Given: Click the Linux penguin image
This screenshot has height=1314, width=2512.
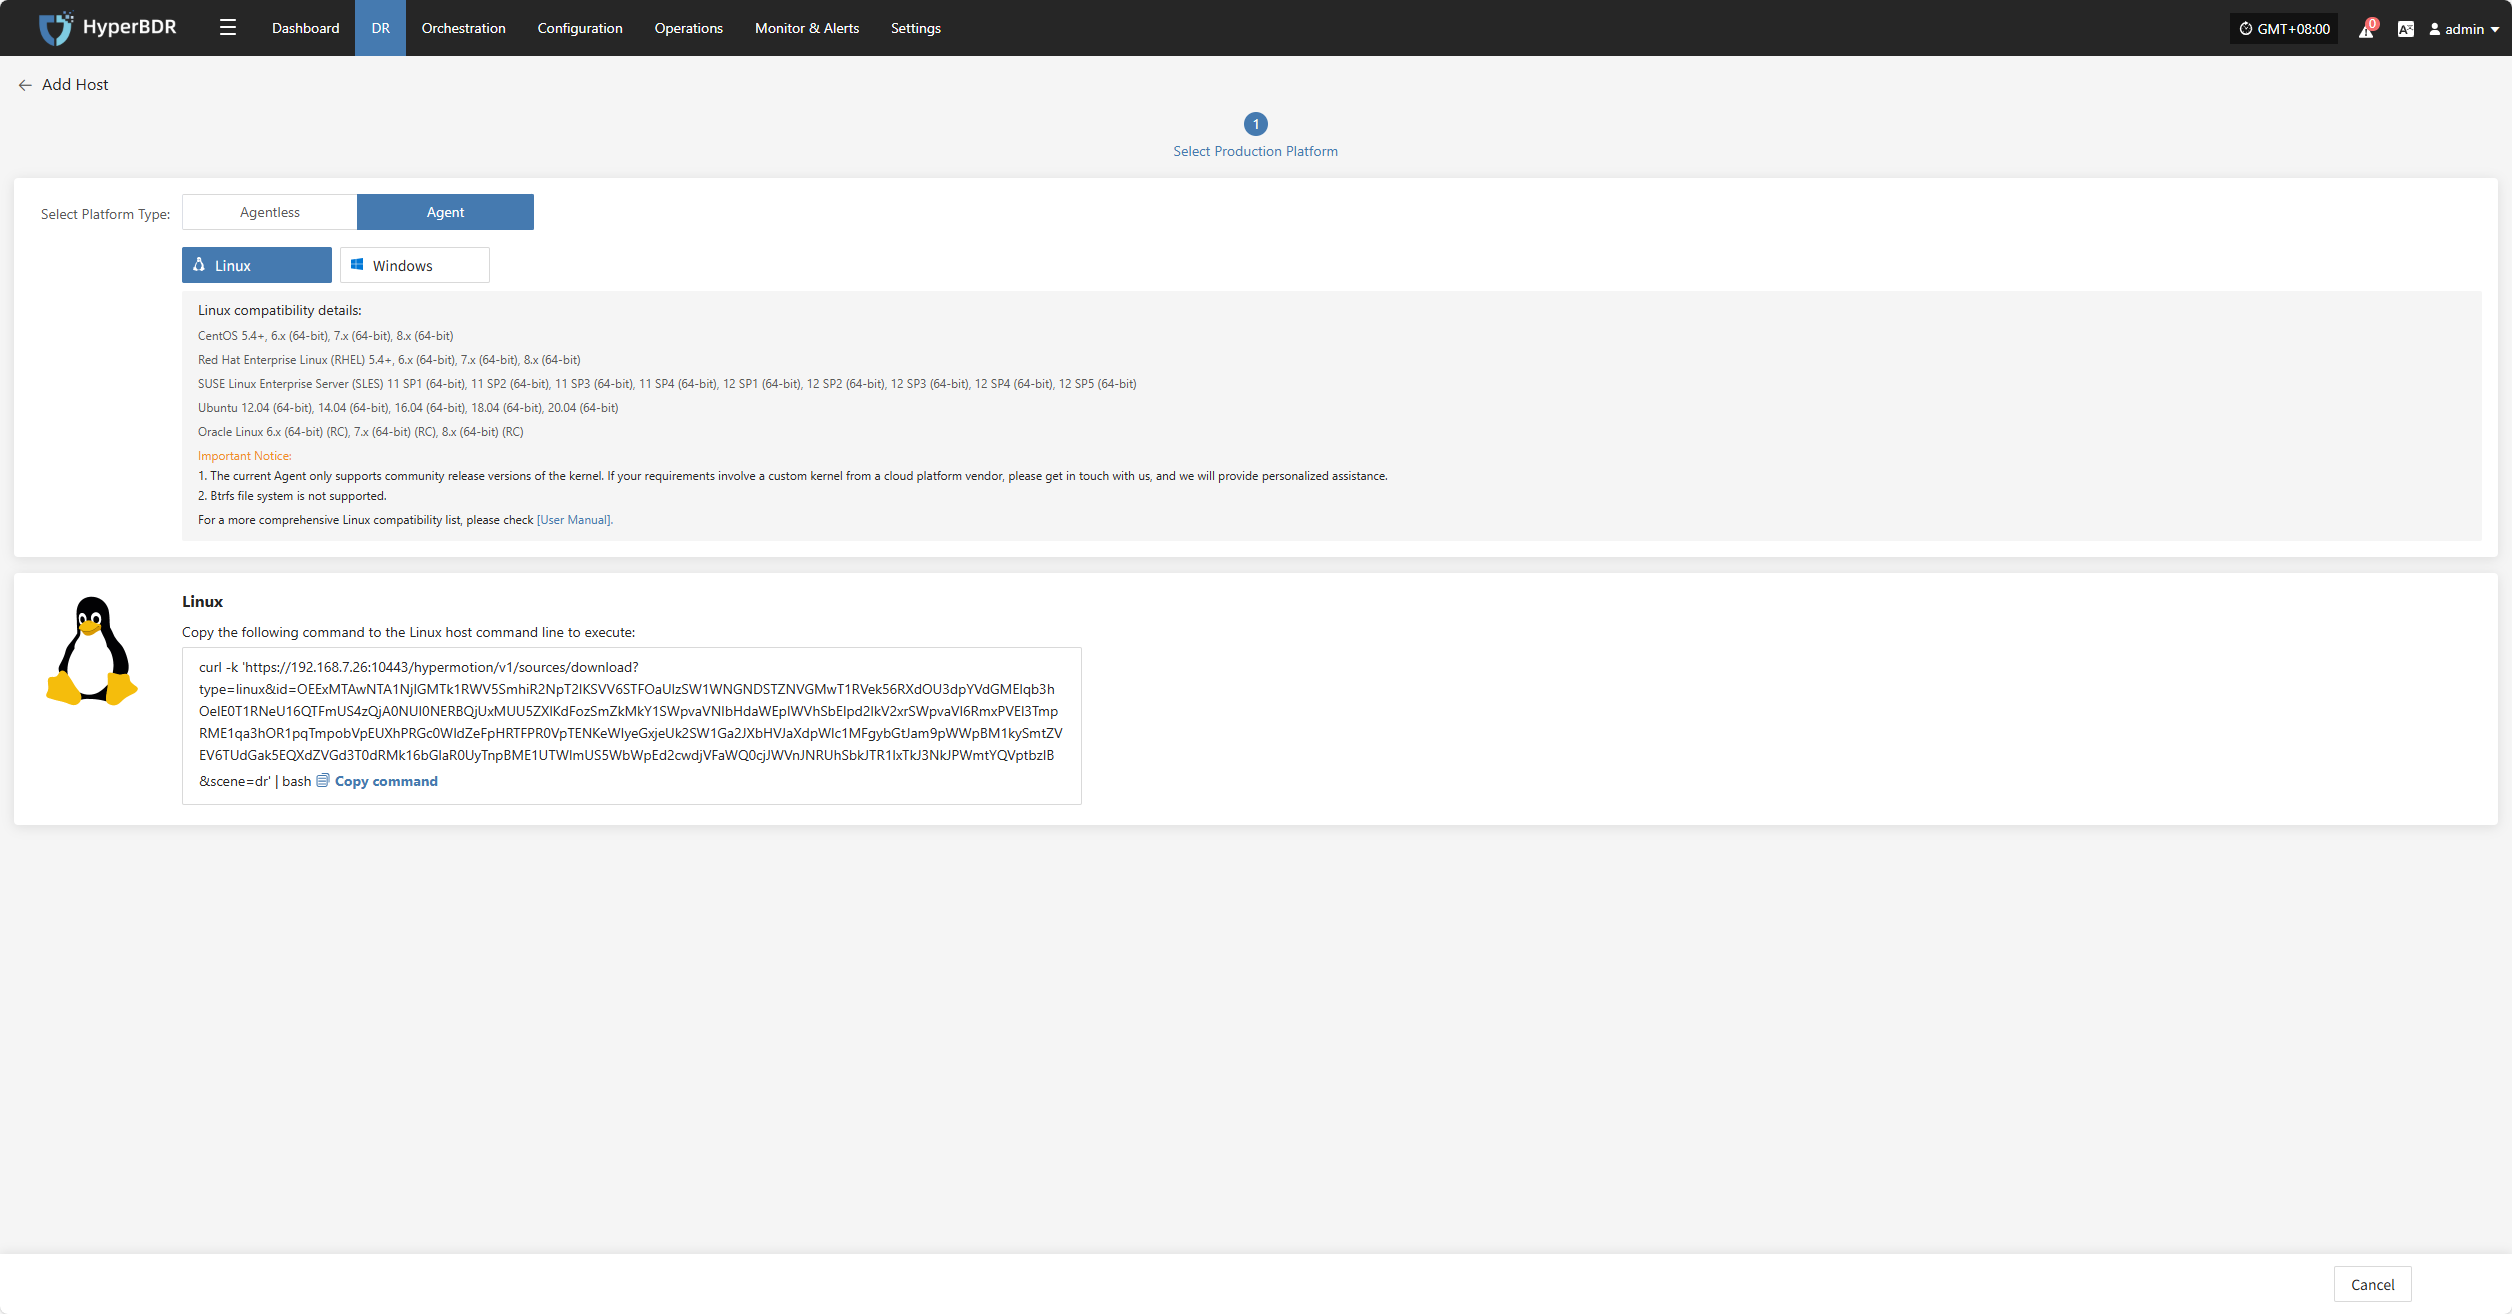Looking at the screenshot, I should (x=92, y=651).
